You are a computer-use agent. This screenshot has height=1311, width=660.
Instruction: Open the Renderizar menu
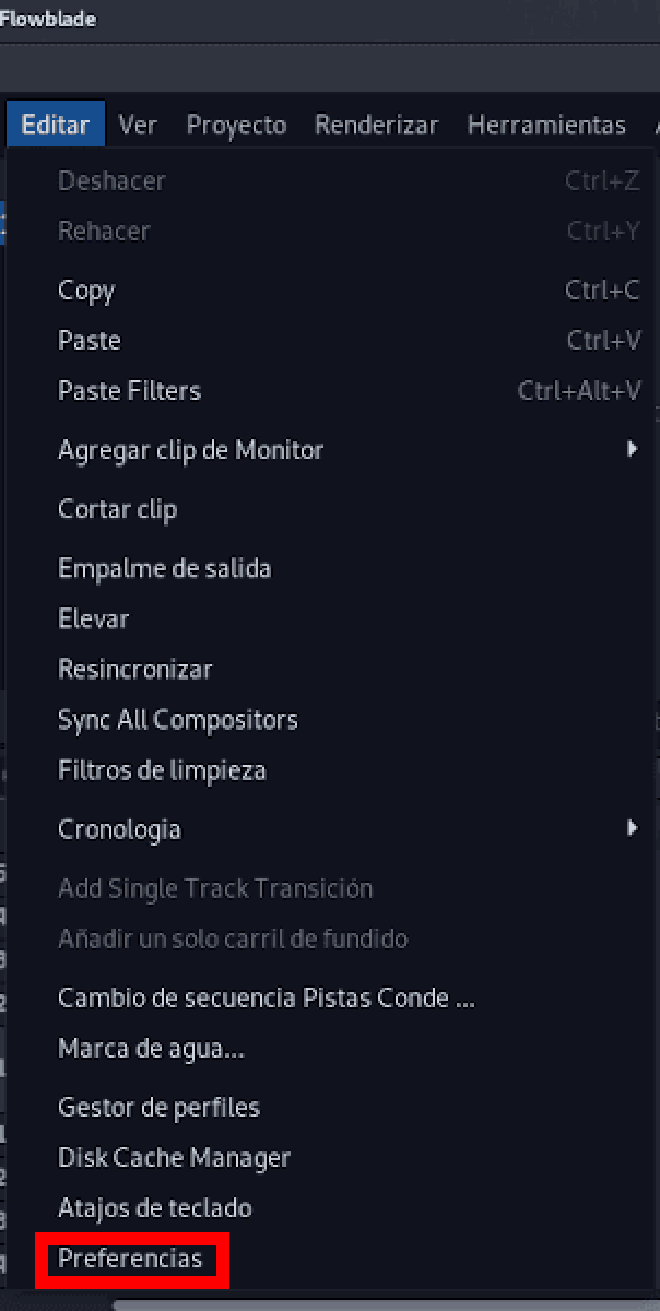377,125
